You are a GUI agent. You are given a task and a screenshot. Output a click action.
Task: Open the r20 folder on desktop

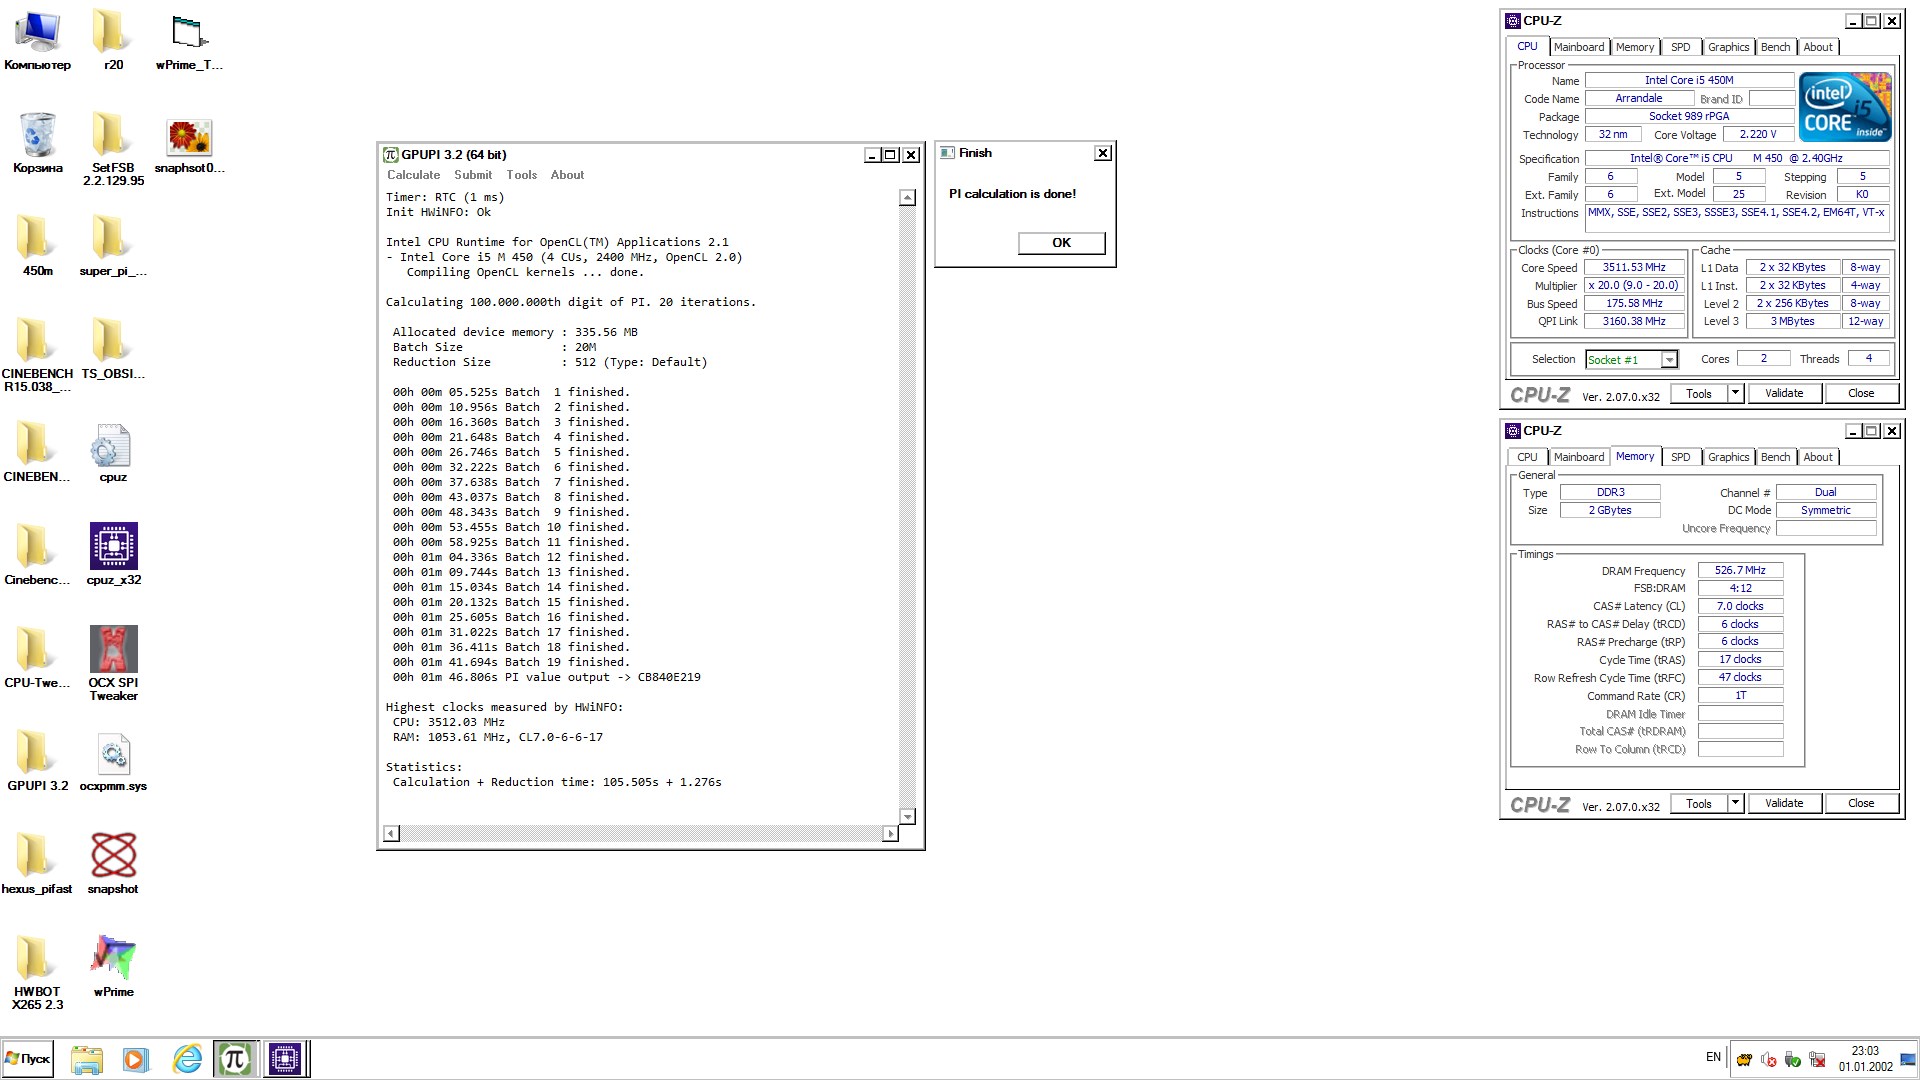(x=113, y=41)
